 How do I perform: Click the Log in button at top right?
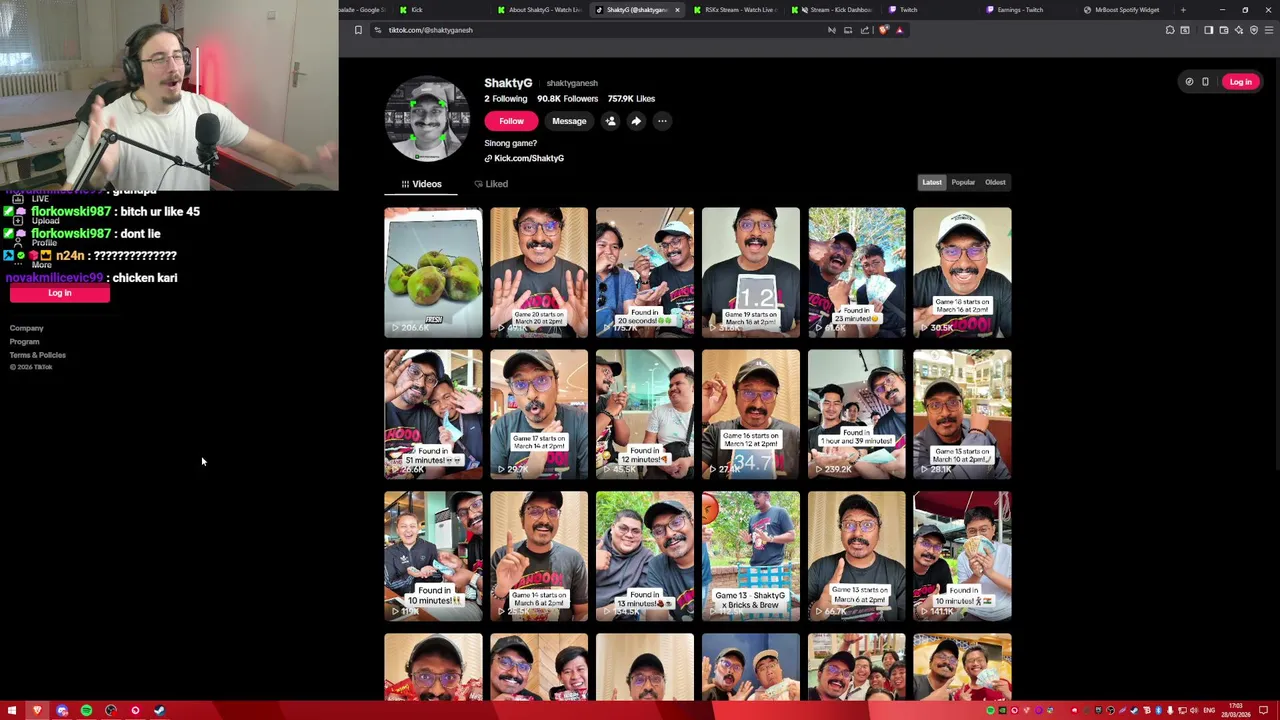[1240, 82]
